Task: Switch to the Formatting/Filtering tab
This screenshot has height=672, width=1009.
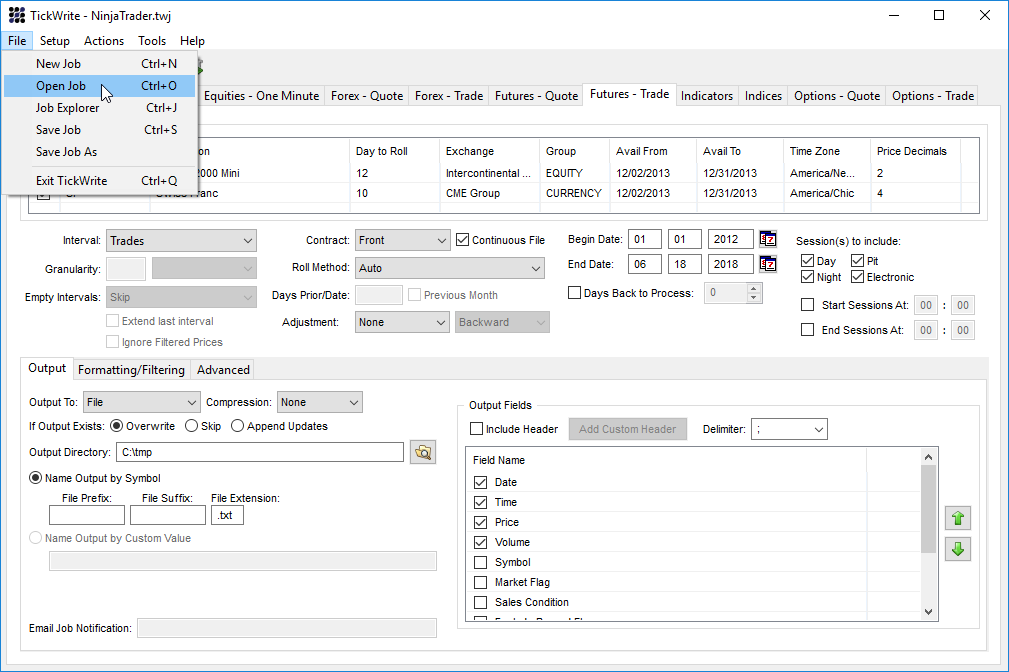Action: 131,369
